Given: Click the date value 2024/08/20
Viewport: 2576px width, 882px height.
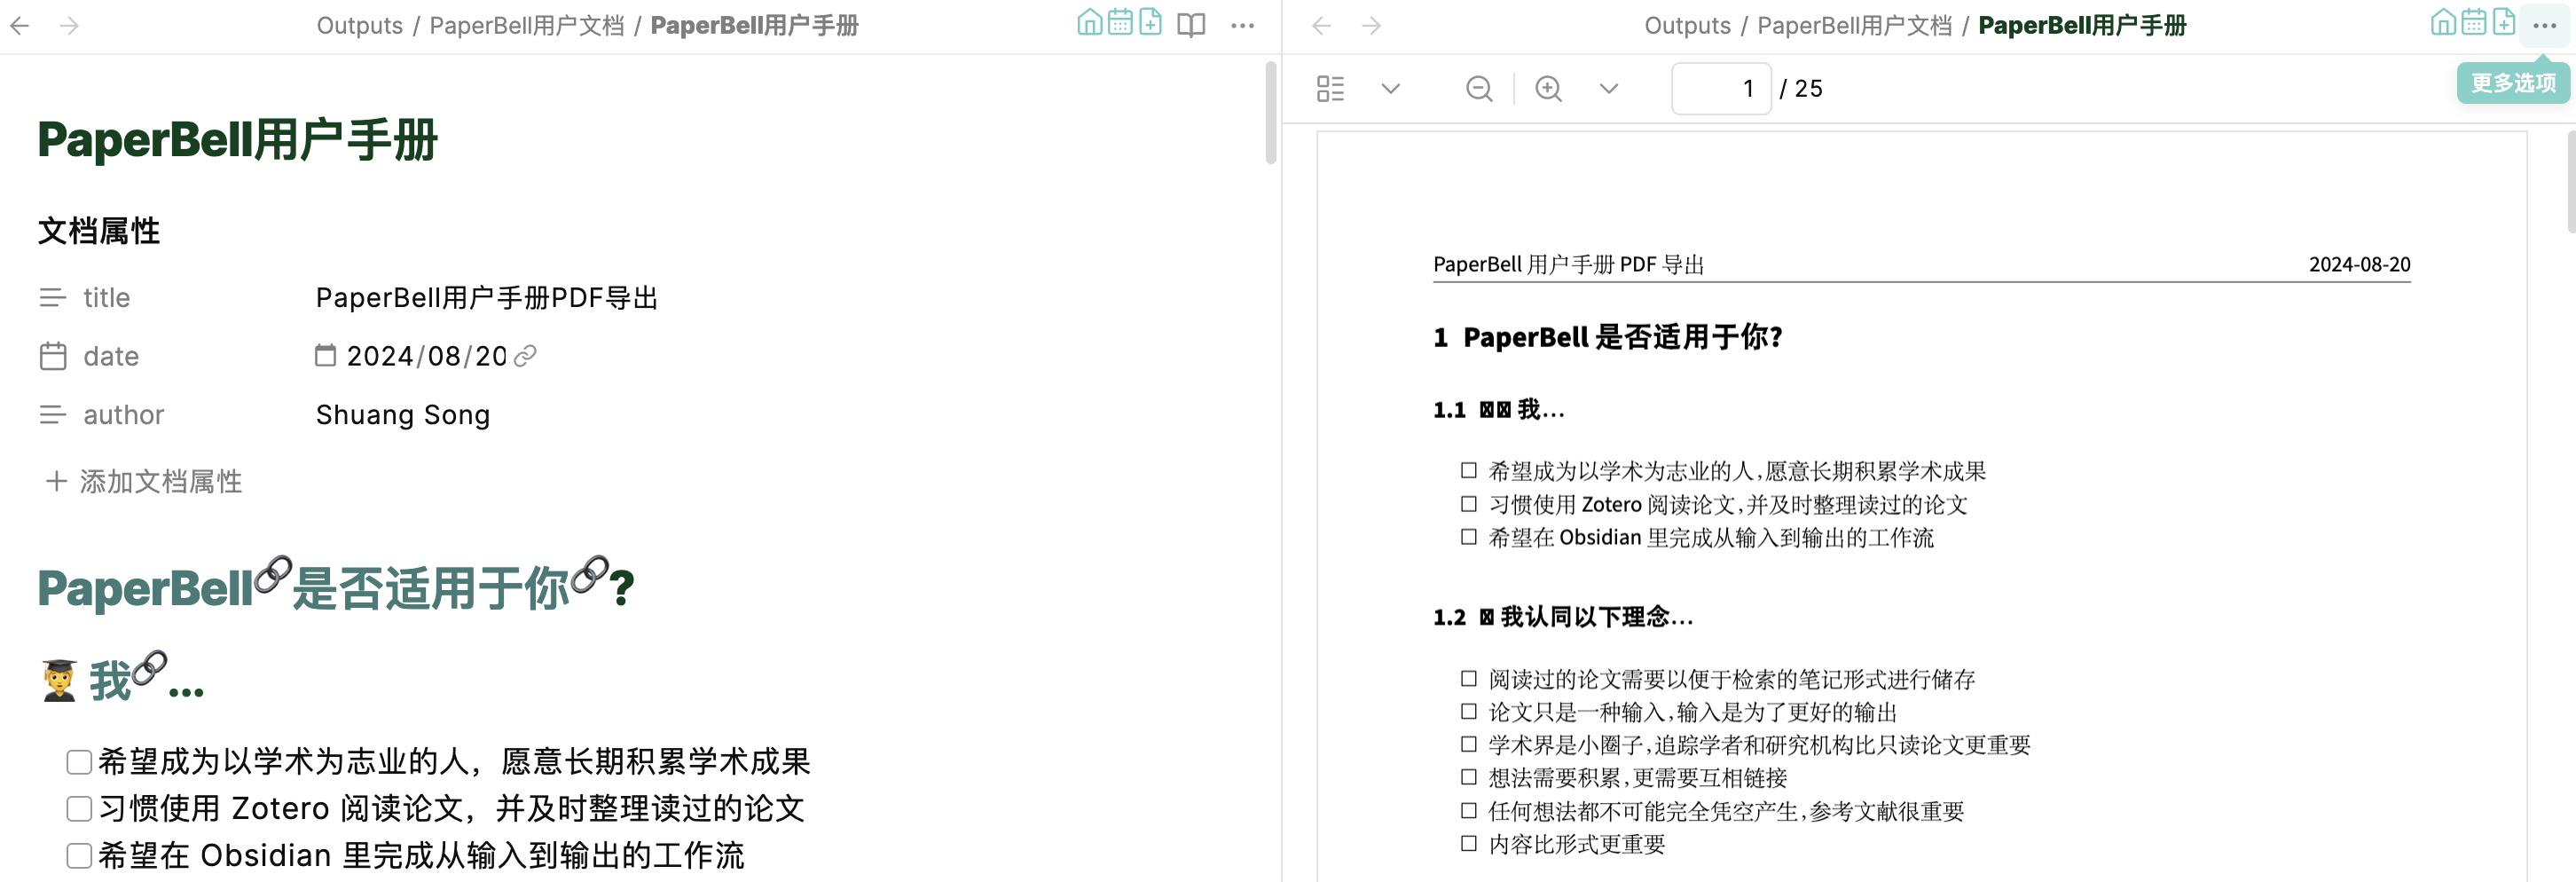Looking at the screenshot, I should click(427, 356).
